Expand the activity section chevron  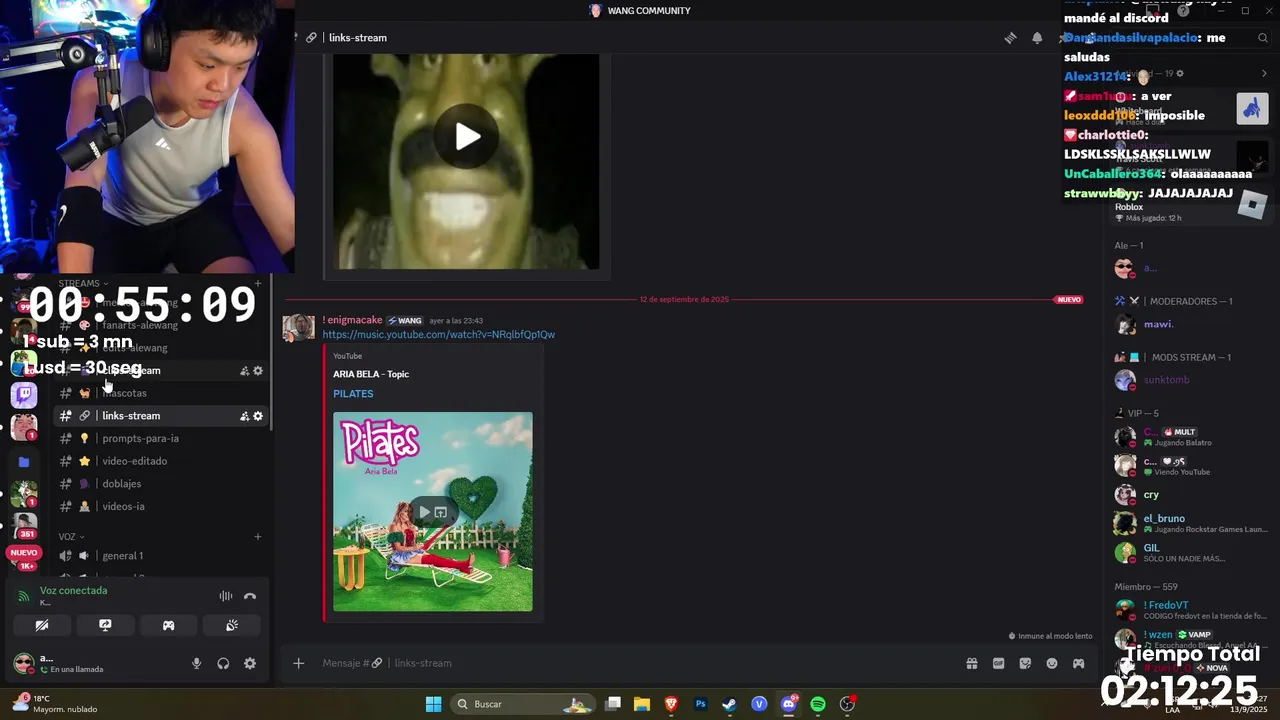1264,73
